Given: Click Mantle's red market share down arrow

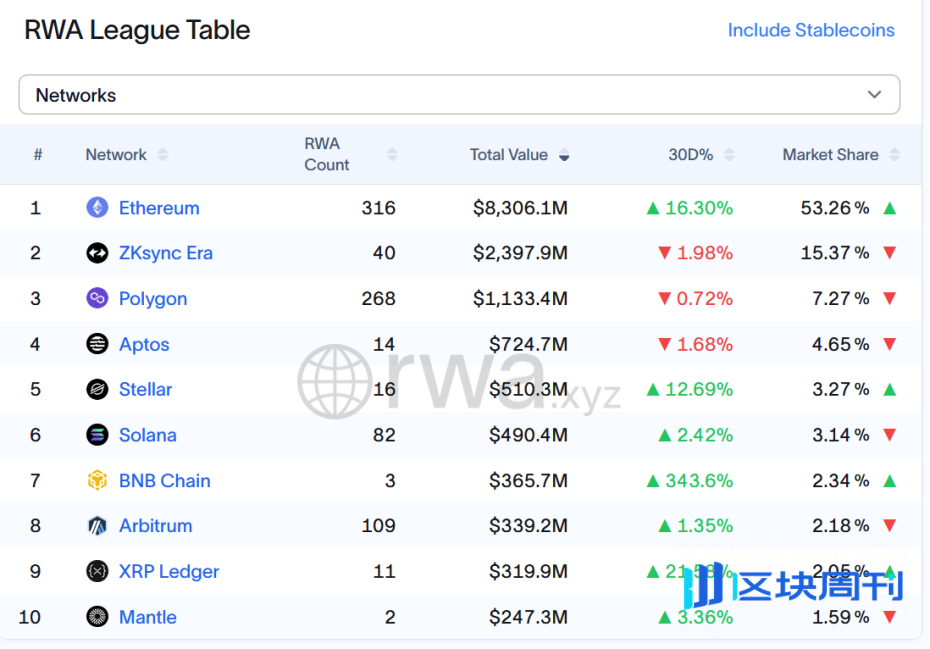Looking at the screenshot, I should tap(890, 617).
